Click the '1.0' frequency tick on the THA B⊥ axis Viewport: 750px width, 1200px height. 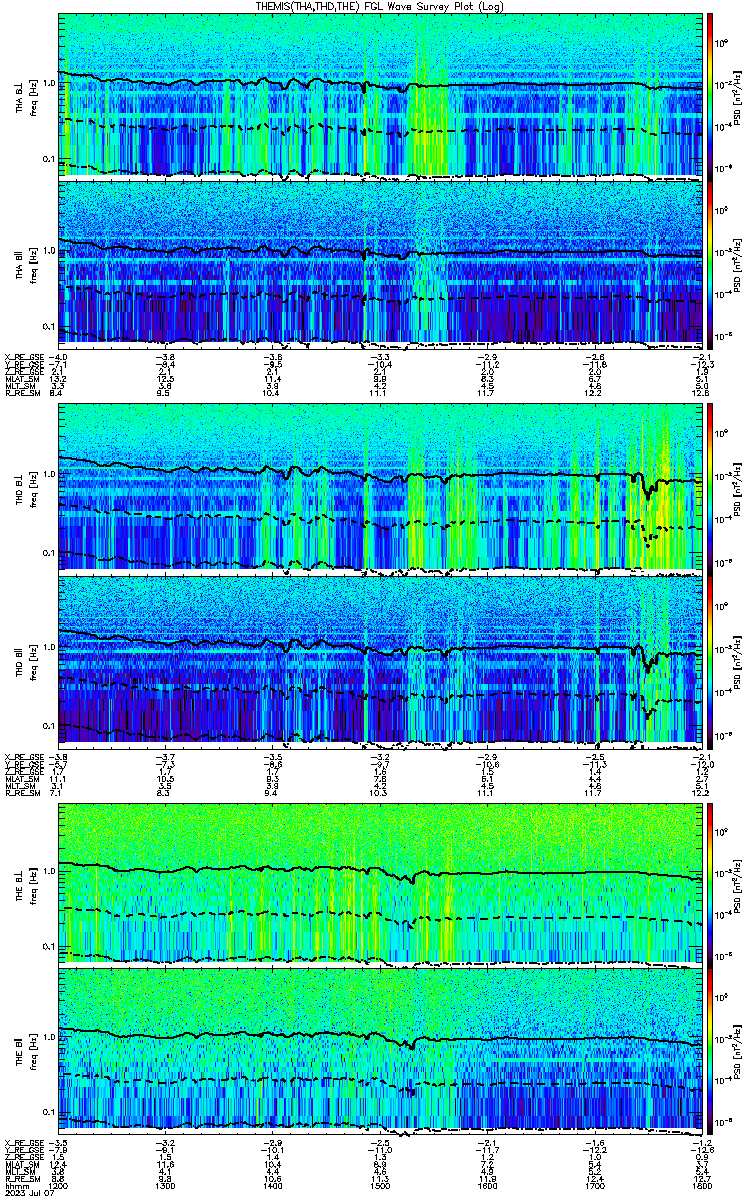[48, 81]
